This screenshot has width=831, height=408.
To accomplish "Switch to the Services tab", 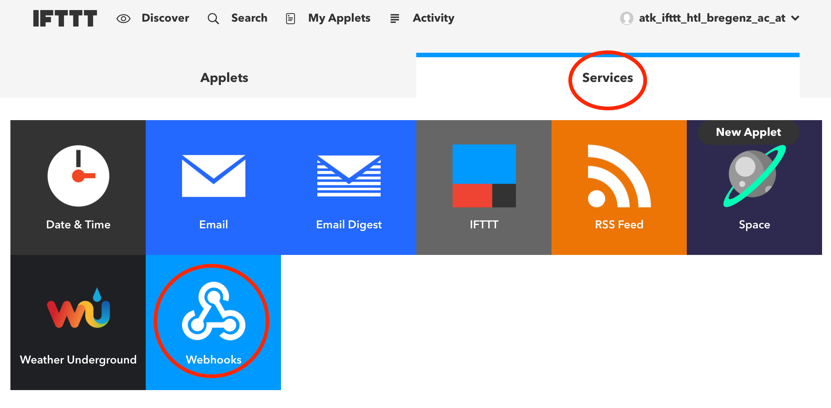I will [607, 77].
